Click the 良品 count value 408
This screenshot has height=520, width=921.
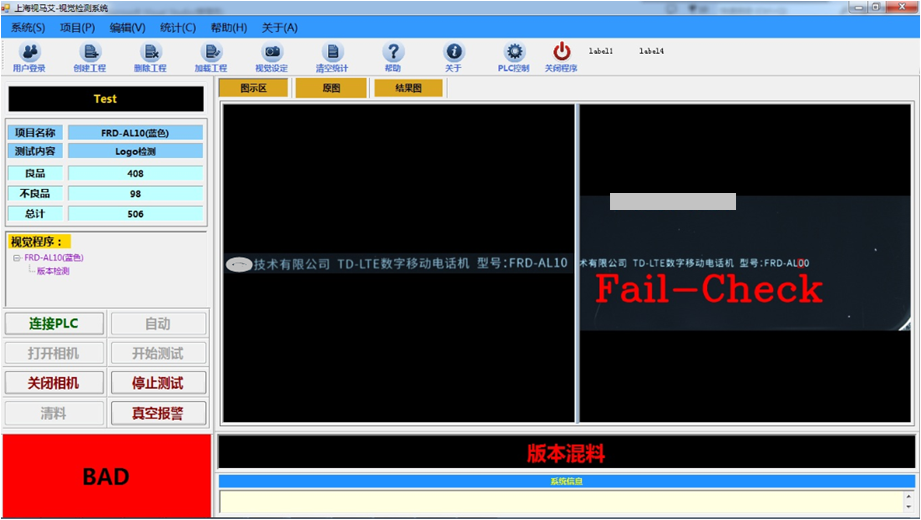pos(135,173)
